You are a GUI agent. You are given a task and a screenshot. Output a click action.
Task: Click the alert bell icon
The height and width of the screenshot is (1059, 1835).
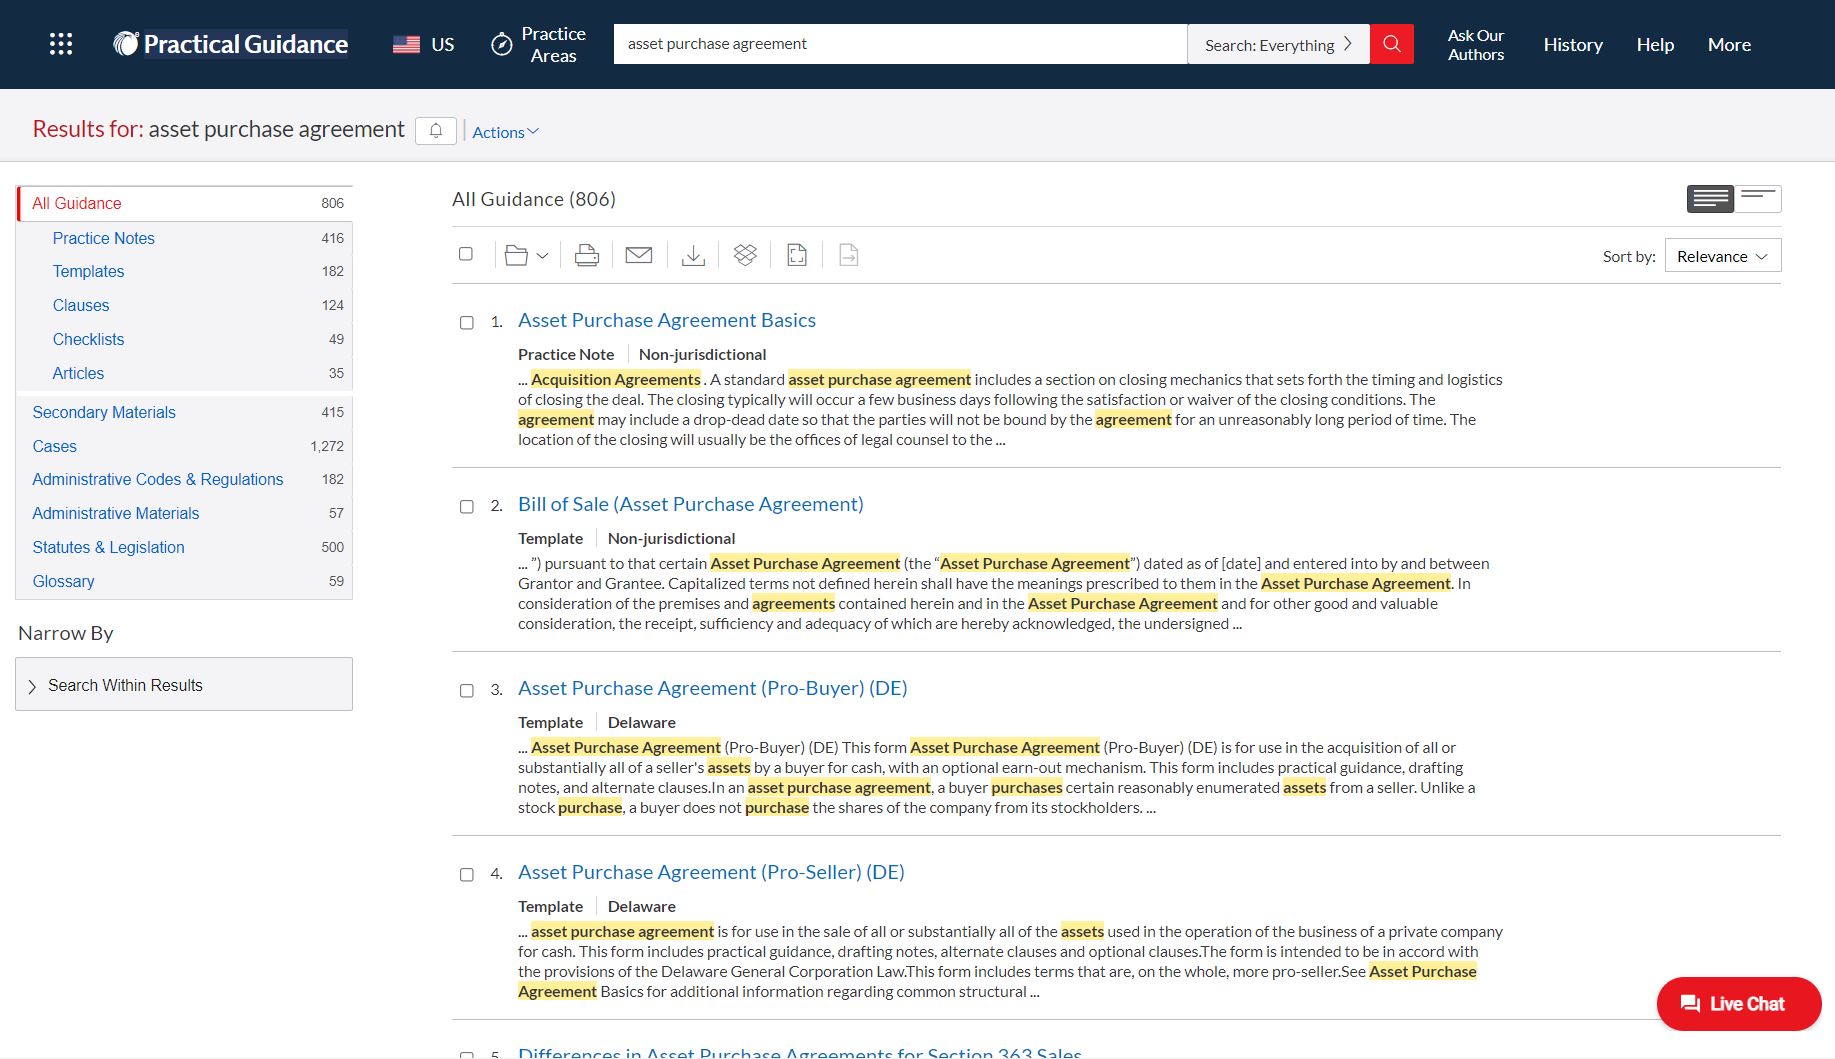click(x=436, y=131)
